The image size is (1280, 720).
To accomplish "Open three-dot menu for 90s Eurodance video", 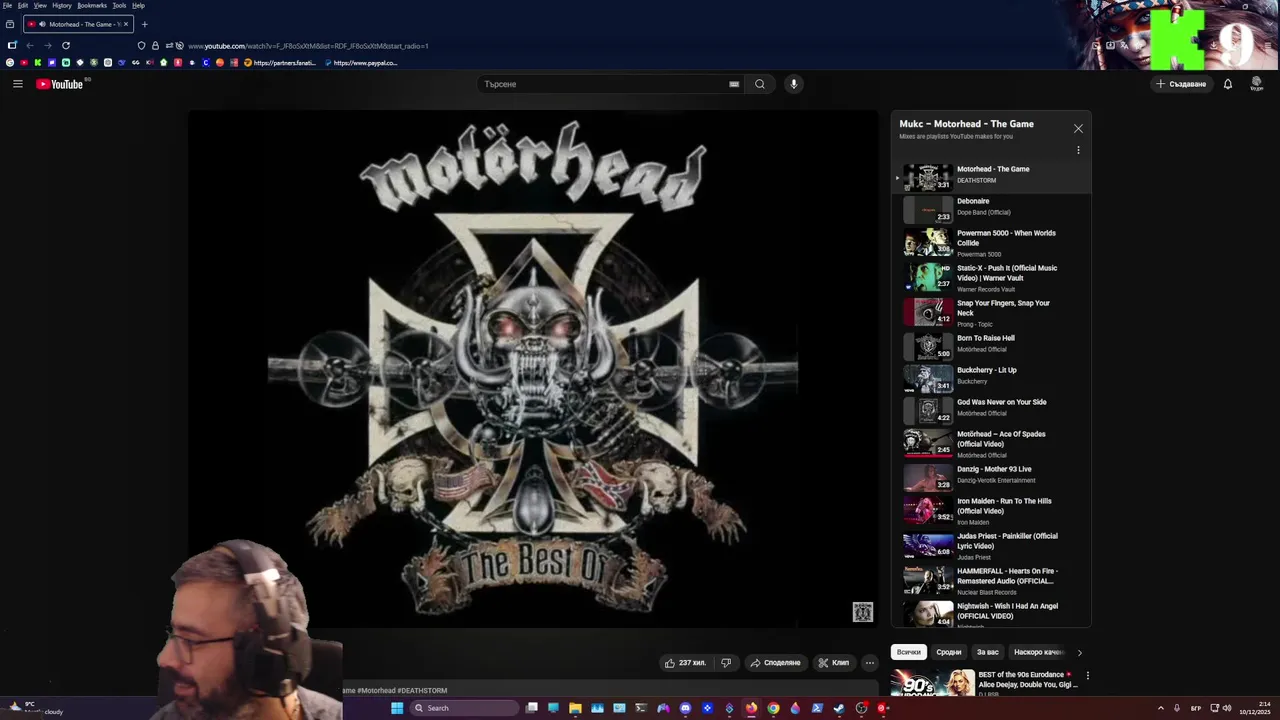I will point(1088,676).
